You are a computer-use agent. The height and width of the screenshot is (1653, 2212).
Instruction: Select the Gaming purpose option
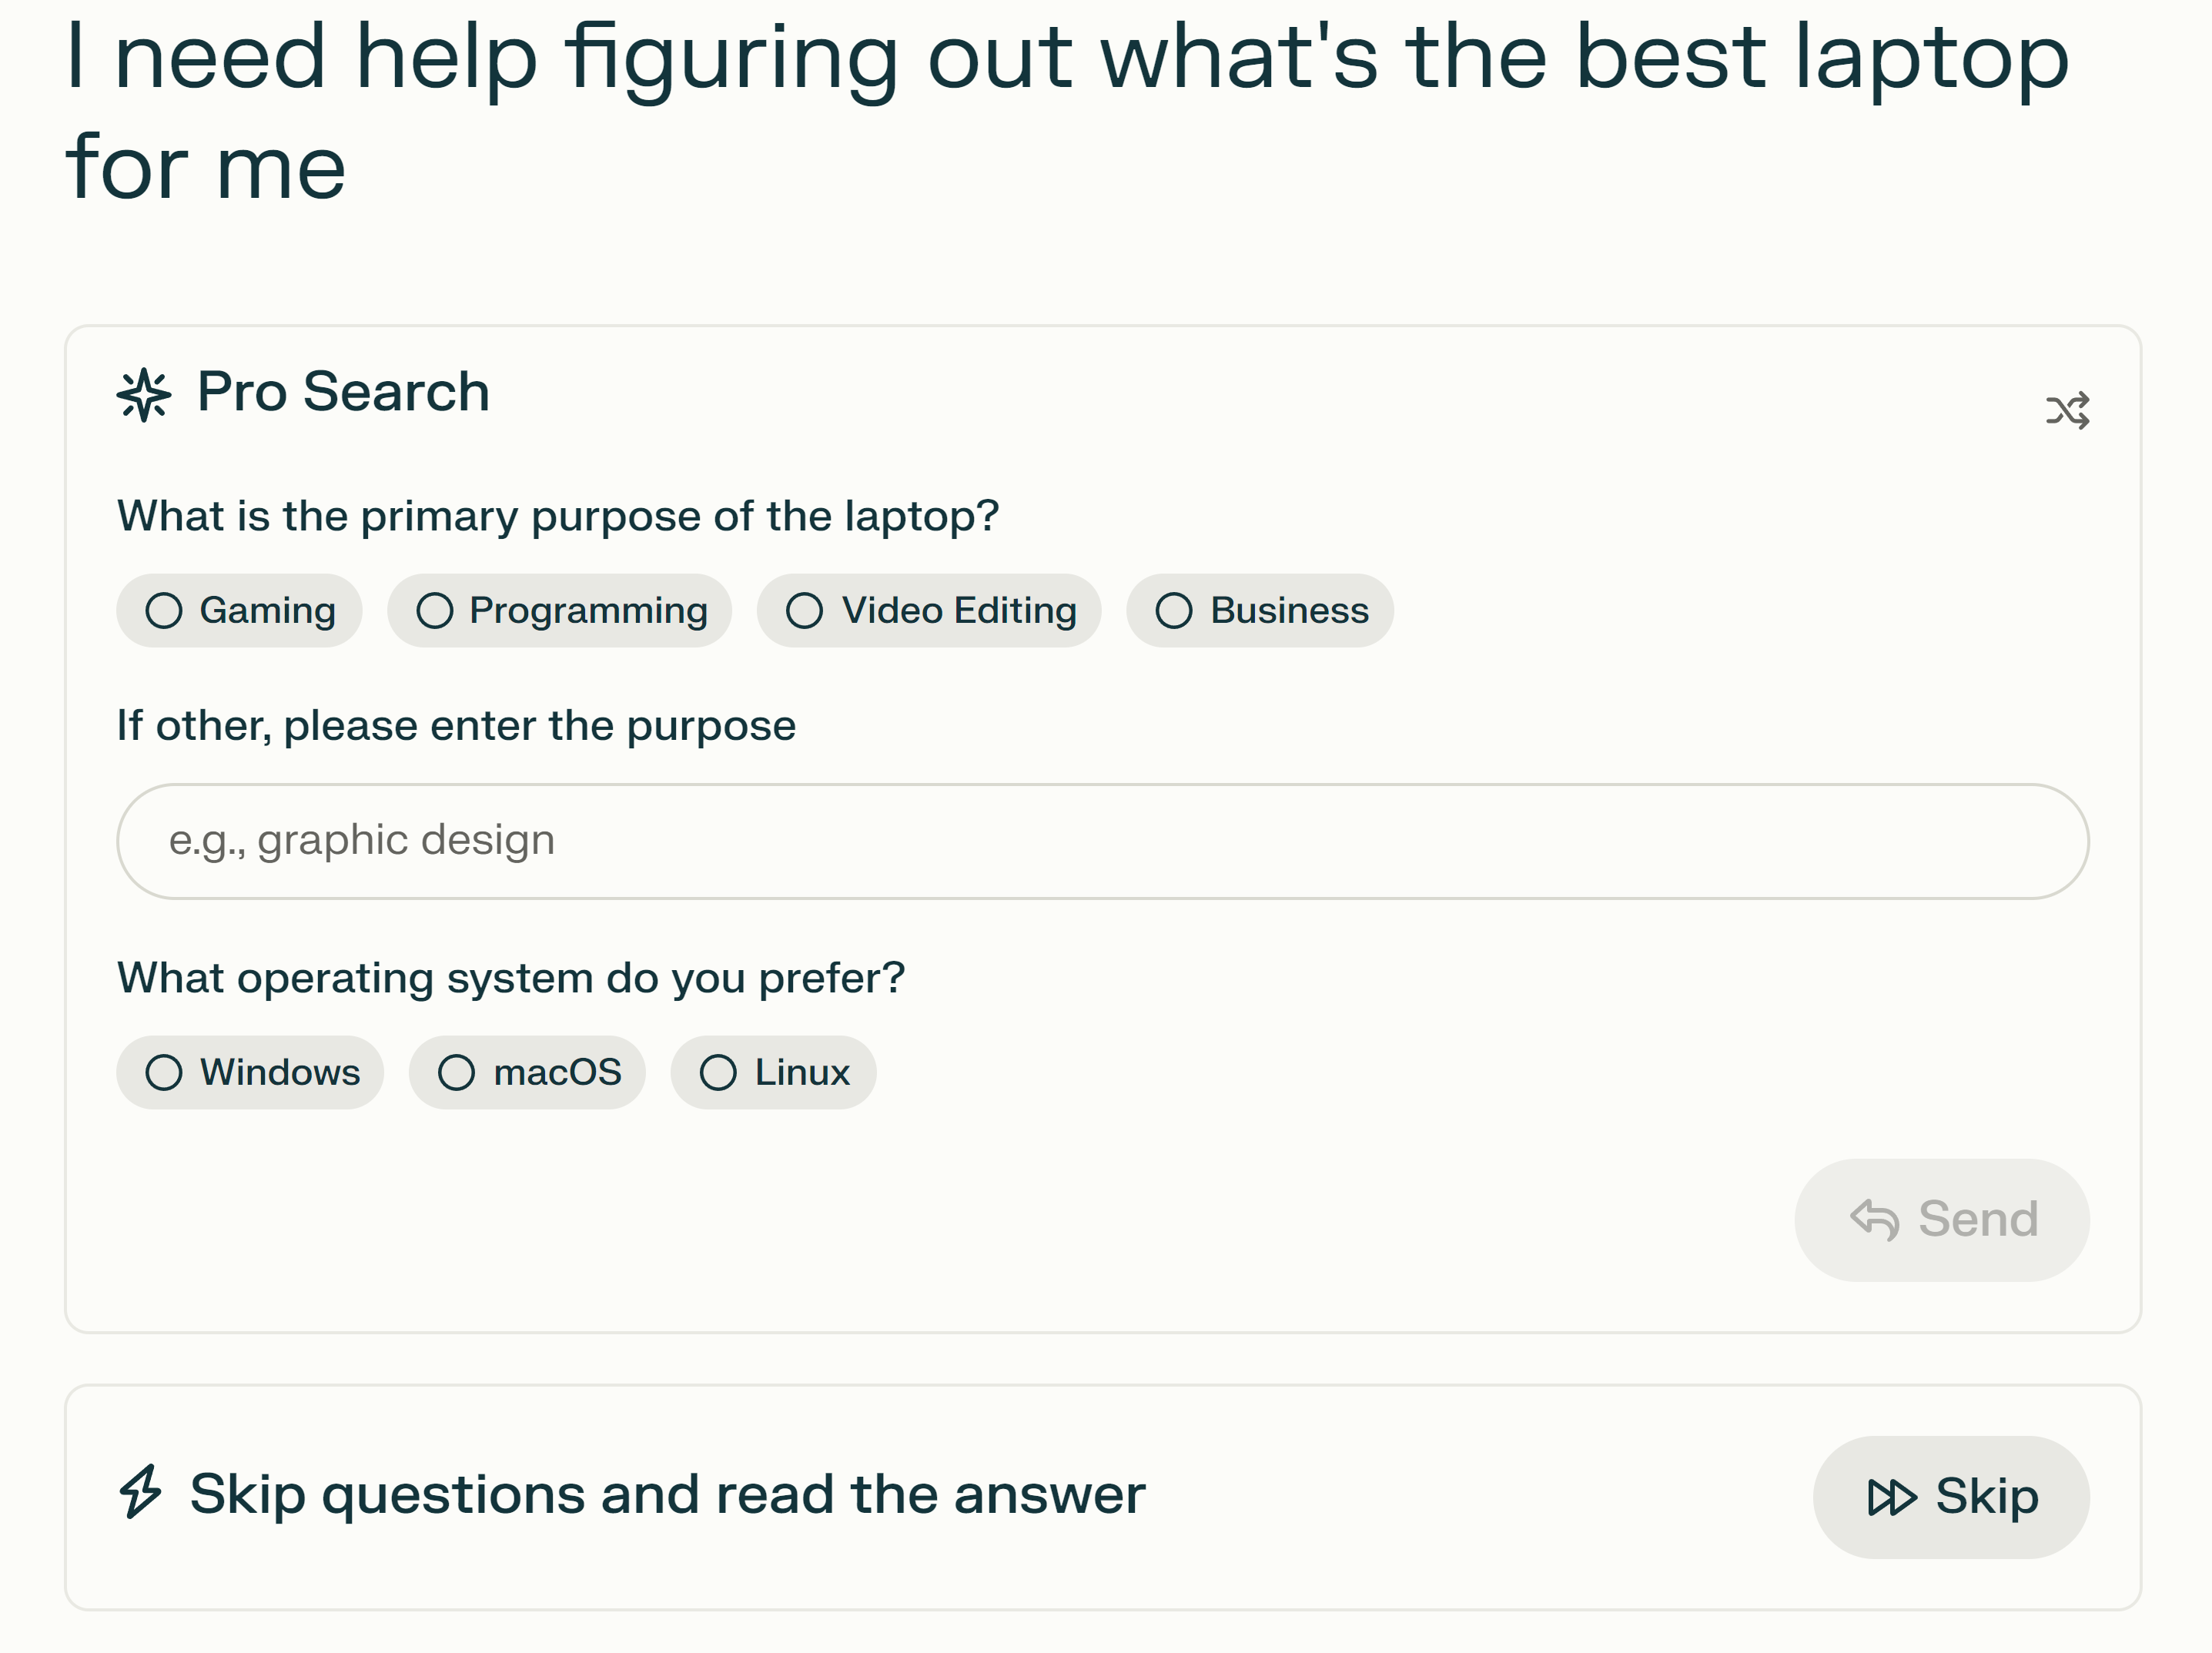(240, 610)
